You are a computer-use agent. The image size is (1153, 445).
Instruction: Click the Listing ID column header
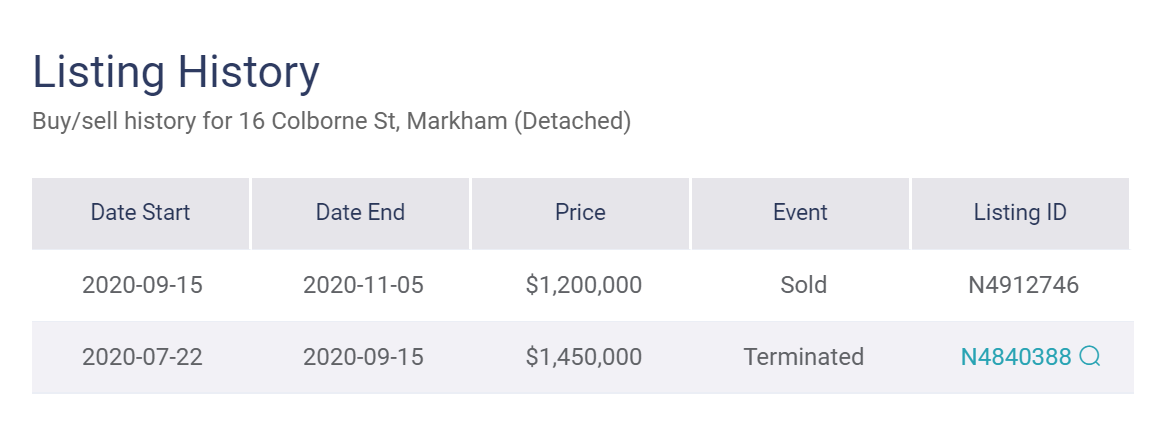tap(1021, 213)
